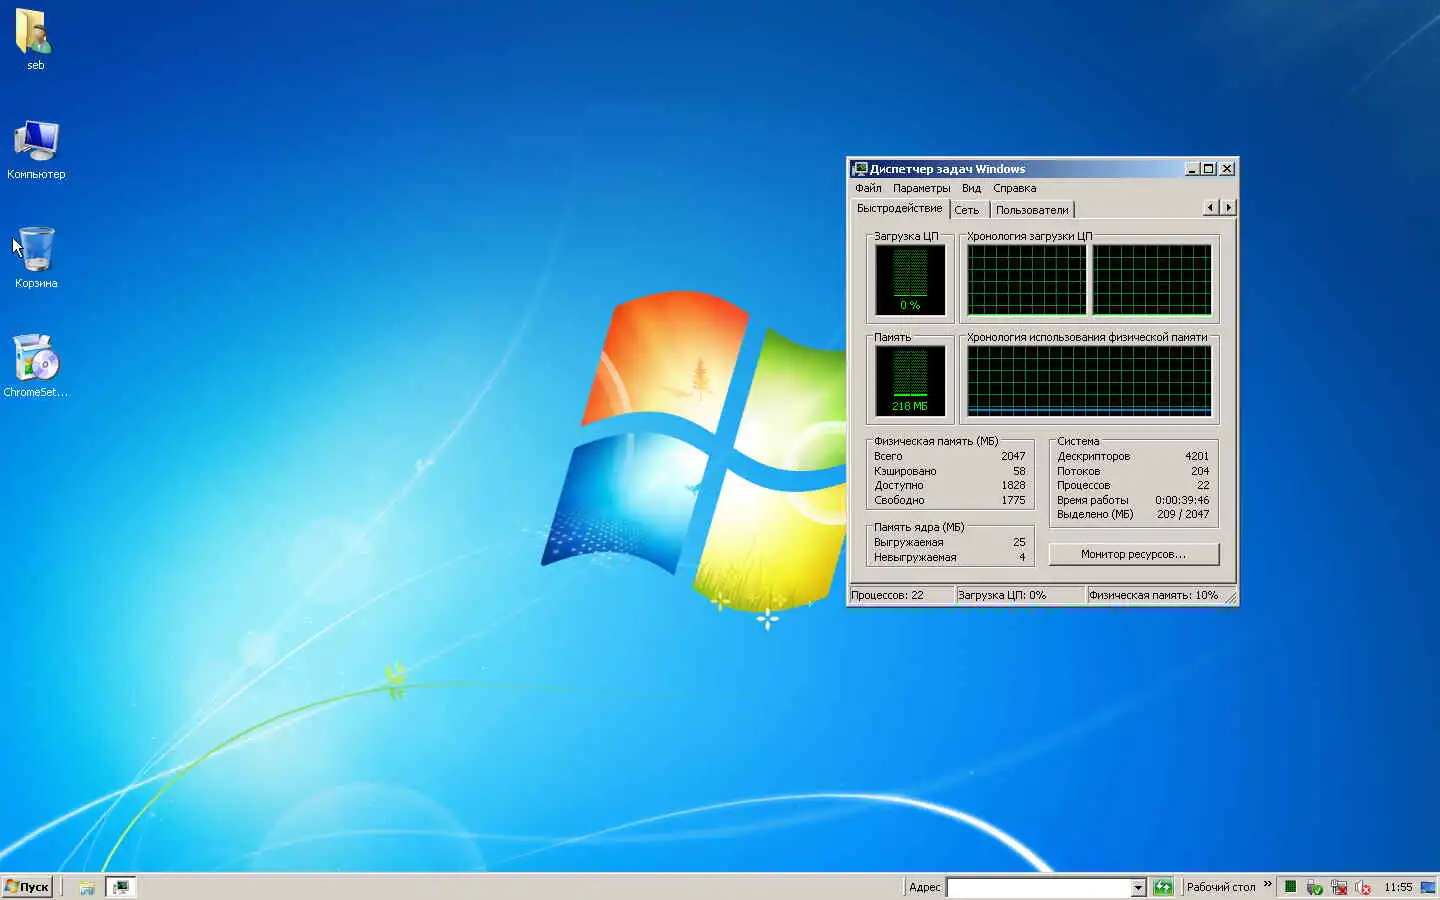Click inside the Адрес address input field
The width and height of the screenshot is (1440, 900).
pos(1038,887)
